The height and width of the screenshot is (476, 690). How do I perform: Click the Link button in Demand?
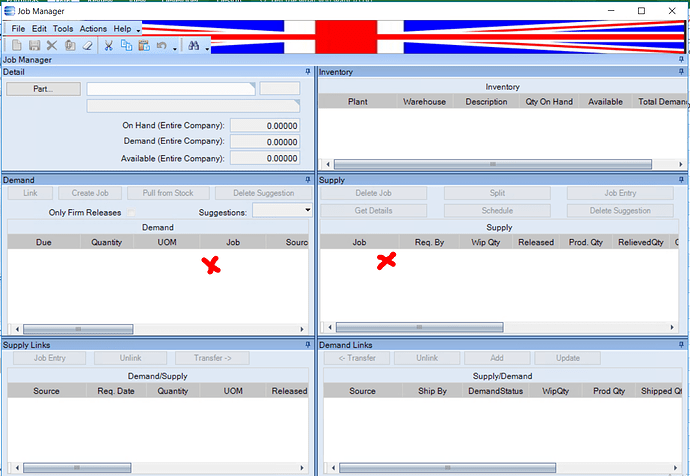pyautogui.click(x=30, y=193)
